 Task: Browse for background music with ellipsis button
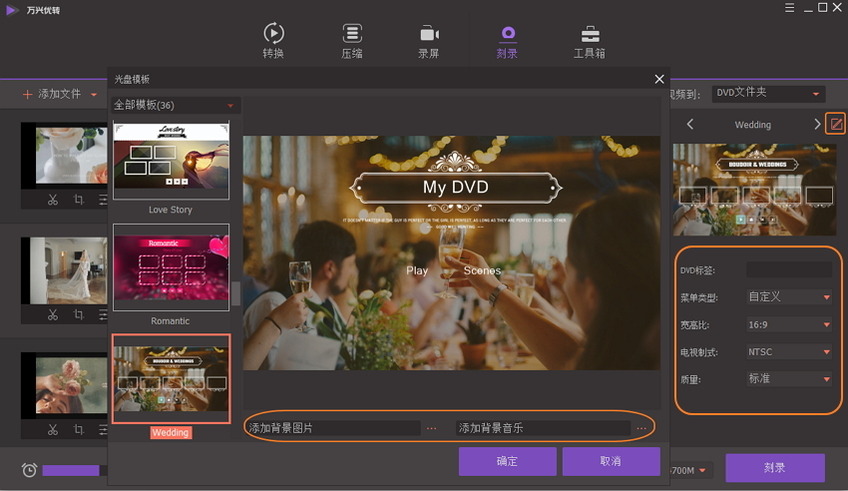pos(641,428)
